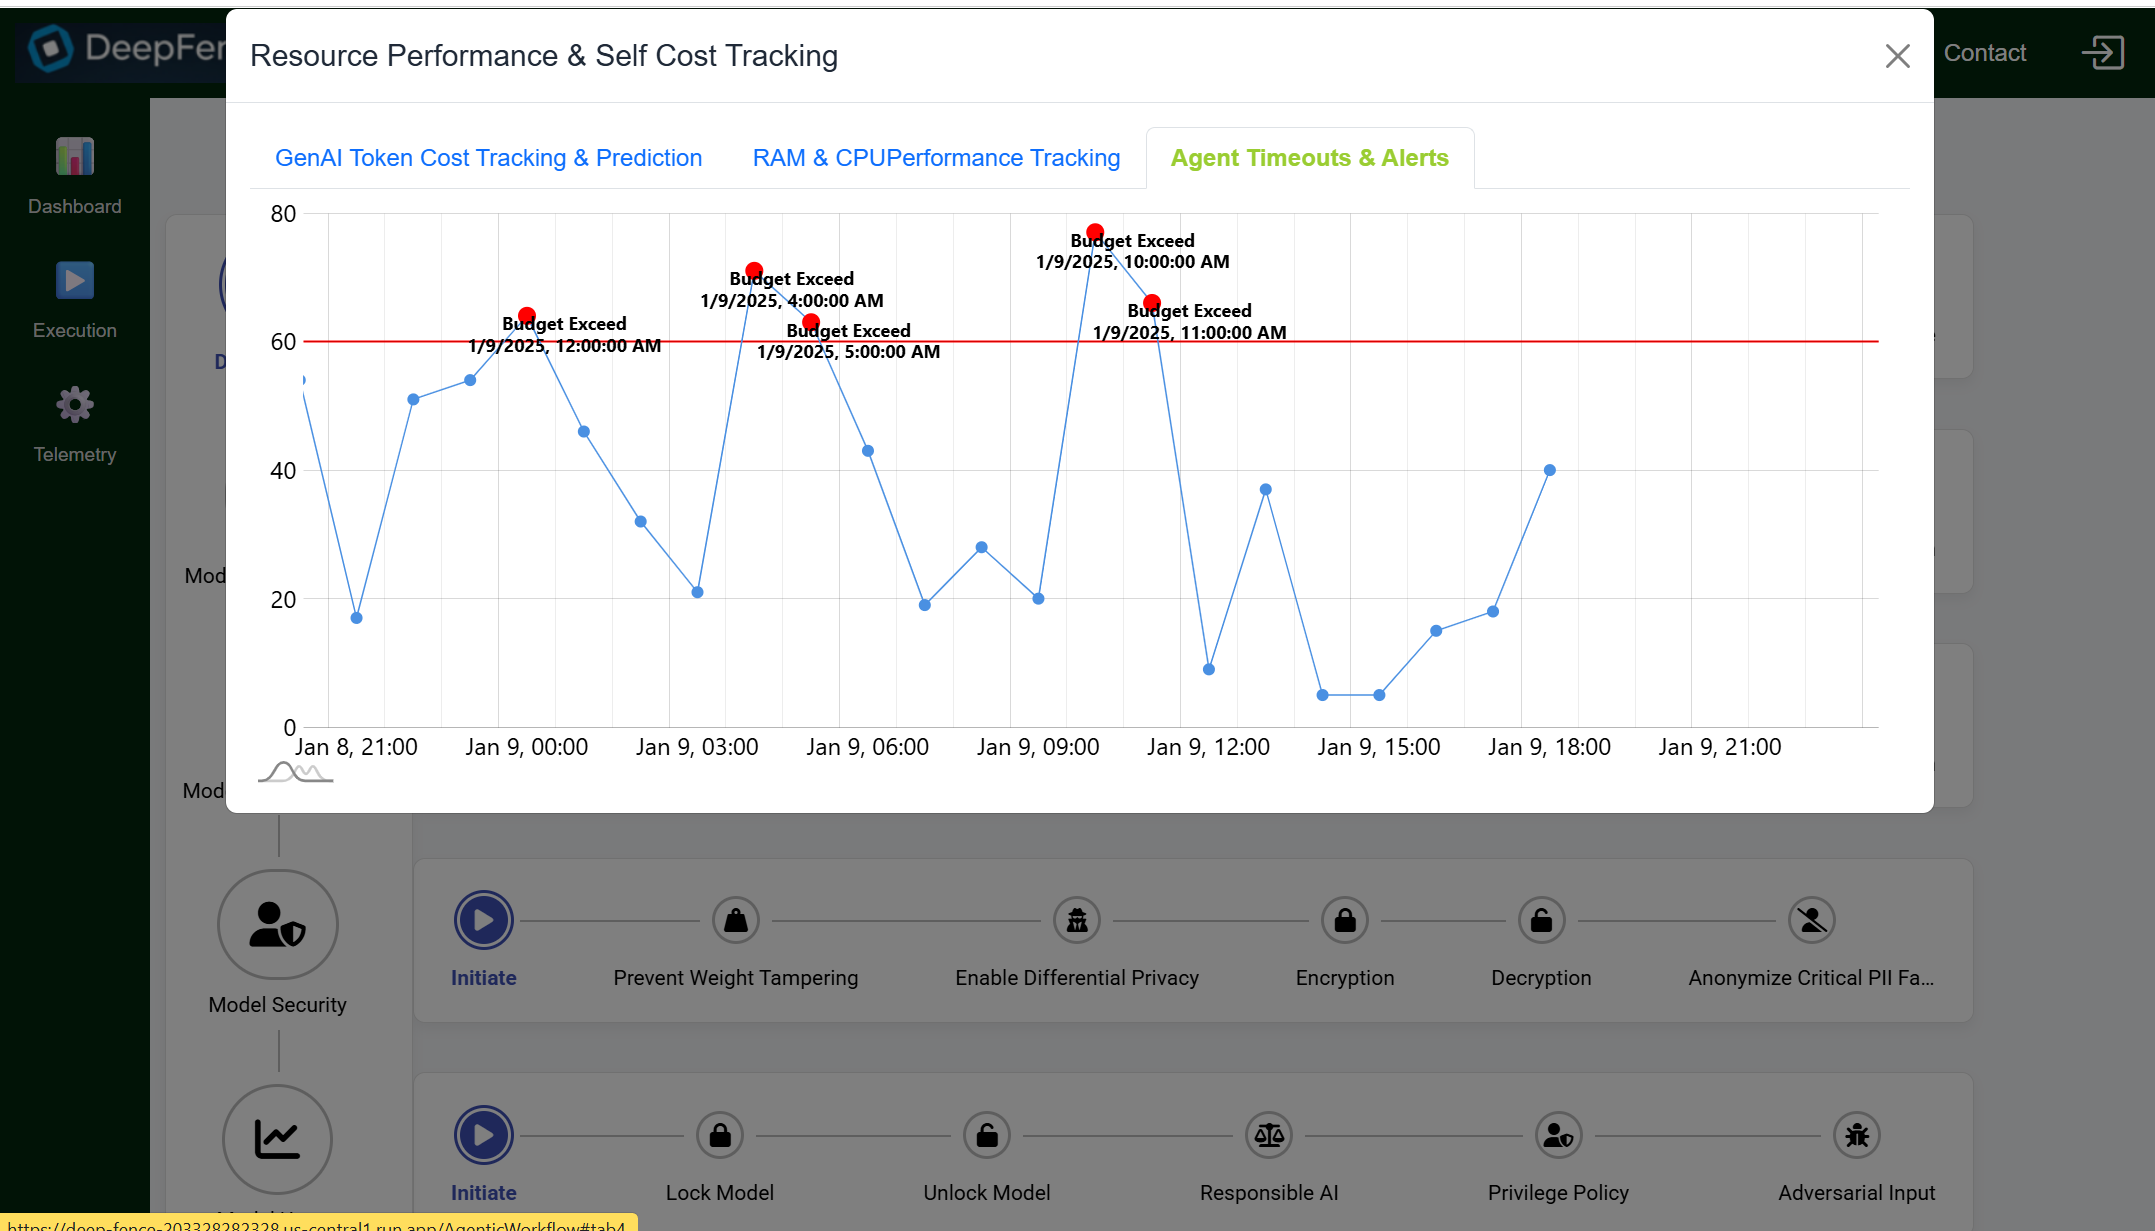Click the Adversarial Input bug icon
The image size is (2155, 1231).
point(1856,1135)
